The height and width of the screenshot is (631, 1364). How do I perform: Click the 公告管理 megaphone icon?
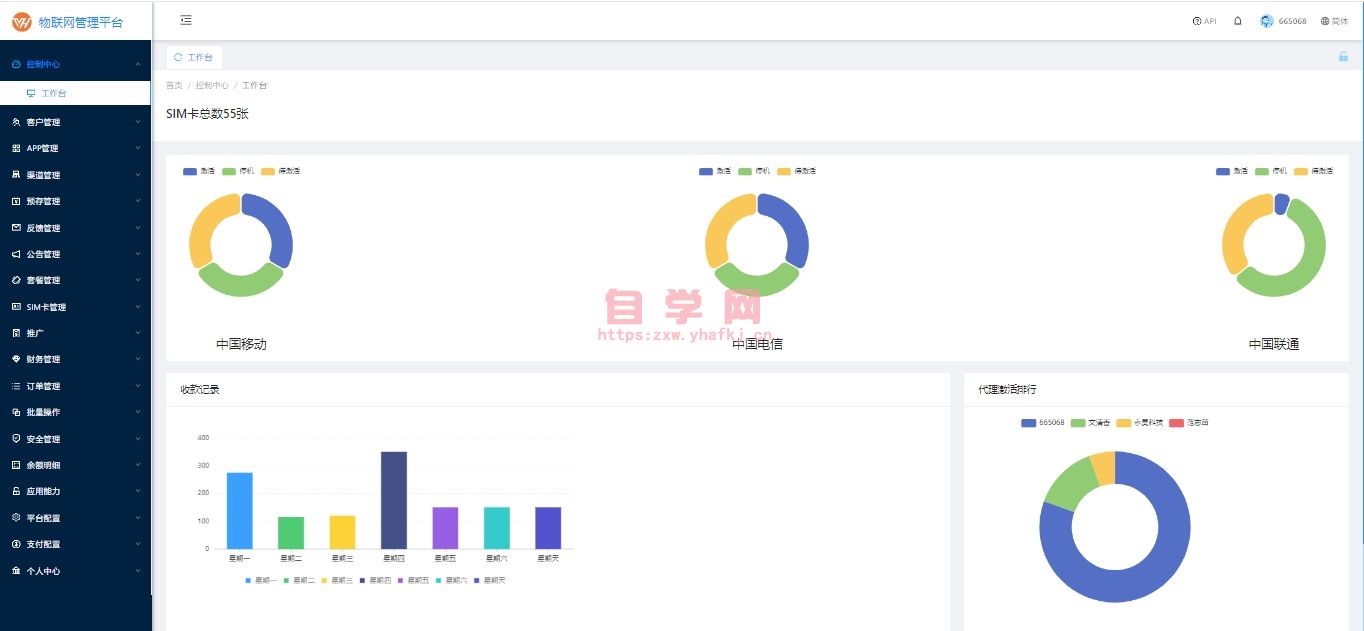[x=16, y=254]
